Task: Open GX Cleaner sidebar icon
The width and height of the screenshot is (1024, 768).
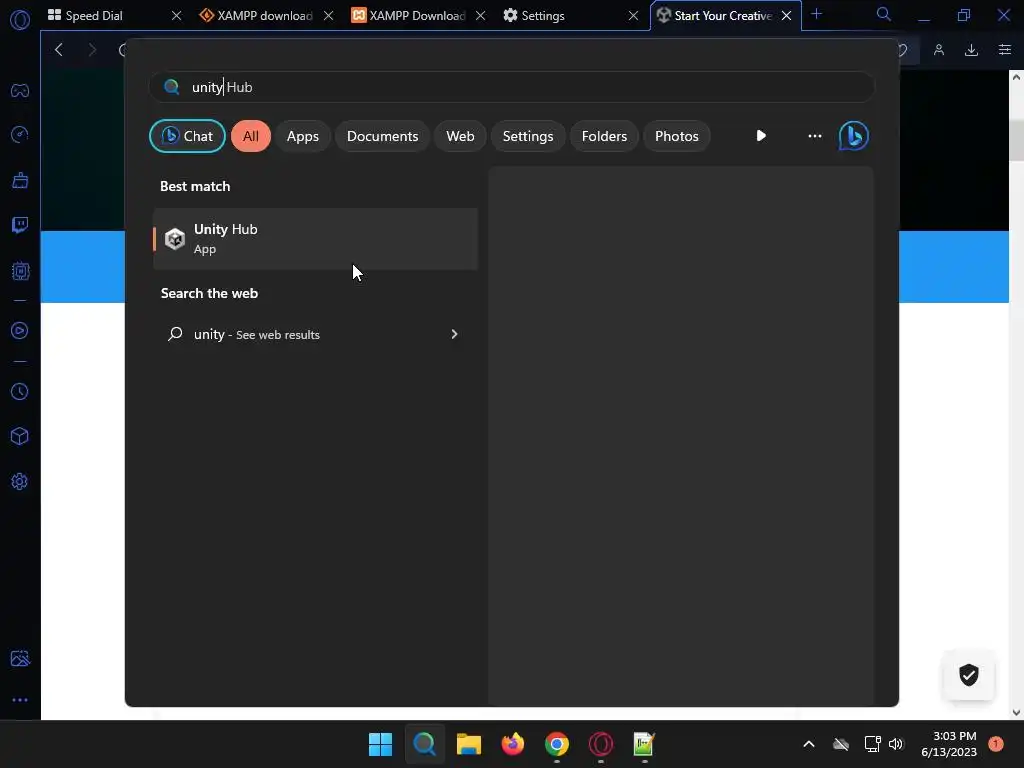Action: 20,180
